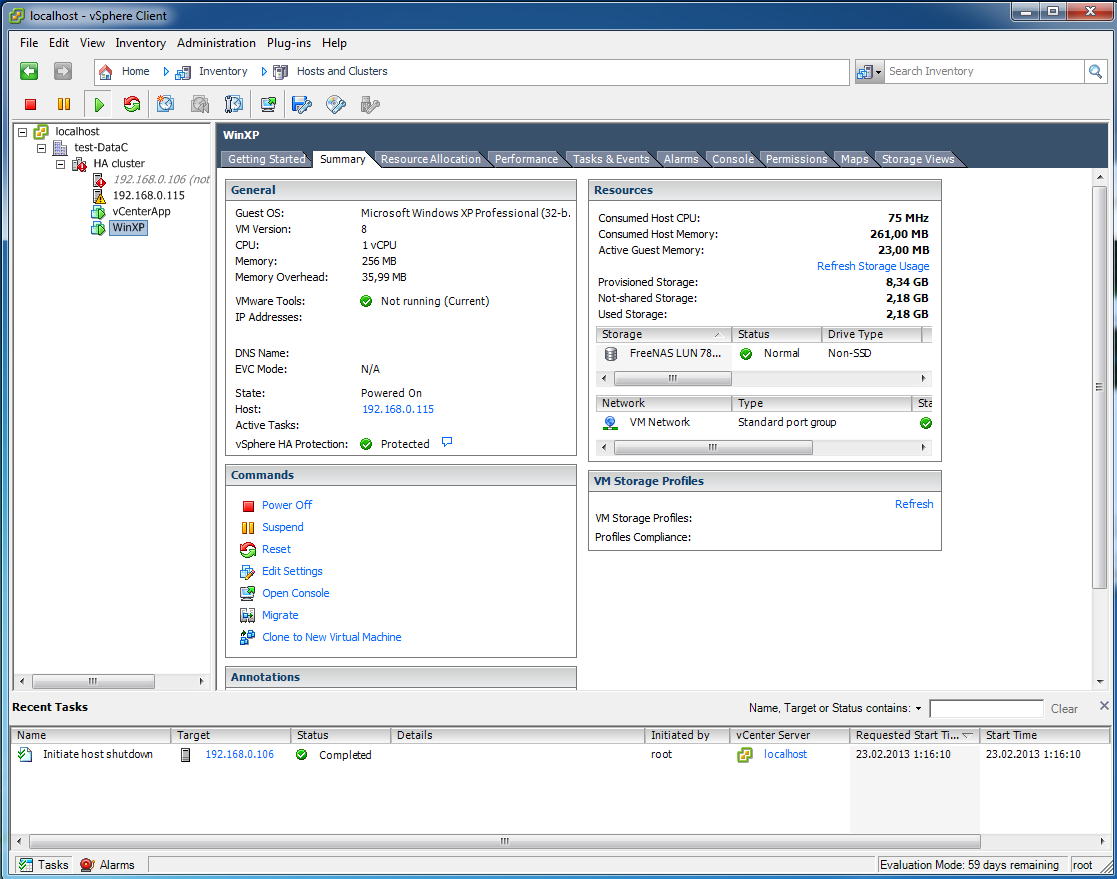Open the Console tab
Screen dimensions: 1117x879
(732, 159)
